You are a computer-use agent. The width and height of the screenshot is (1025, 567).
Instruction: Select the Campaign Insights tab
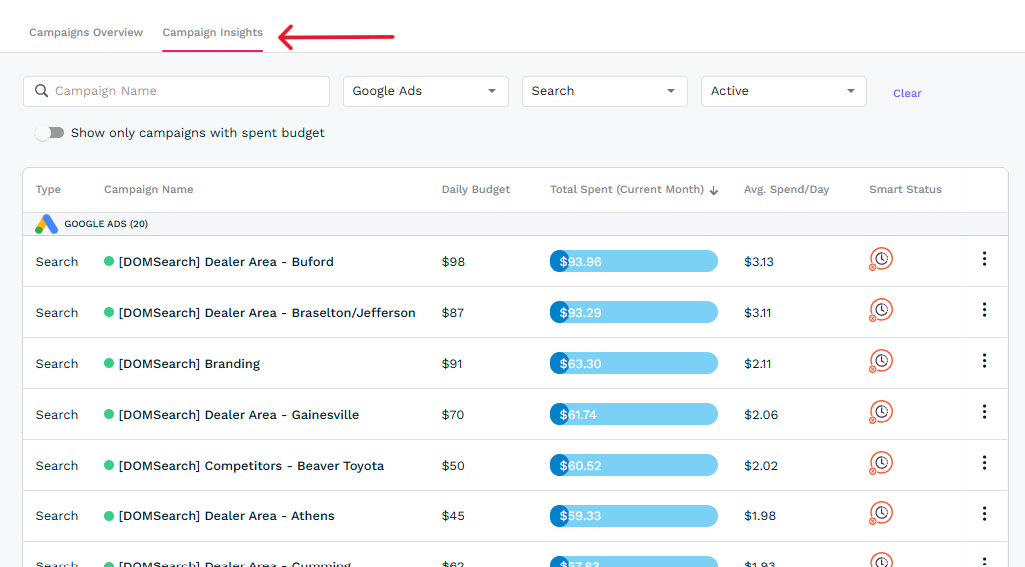pos(212,33)
